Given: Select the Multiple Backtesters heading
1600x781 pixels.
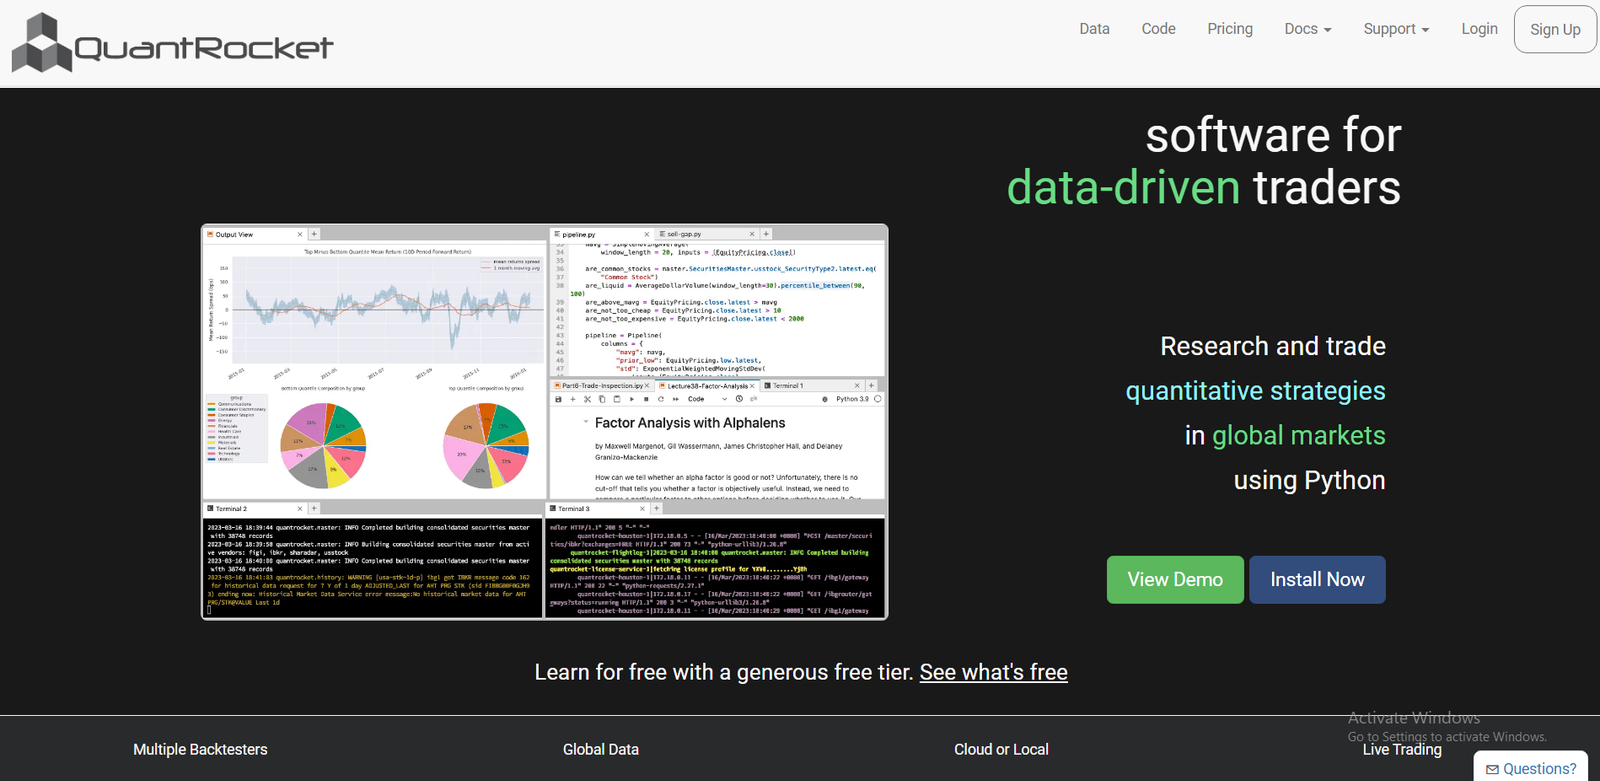Looking at the screenshot, I should click(x=200, y=749).
